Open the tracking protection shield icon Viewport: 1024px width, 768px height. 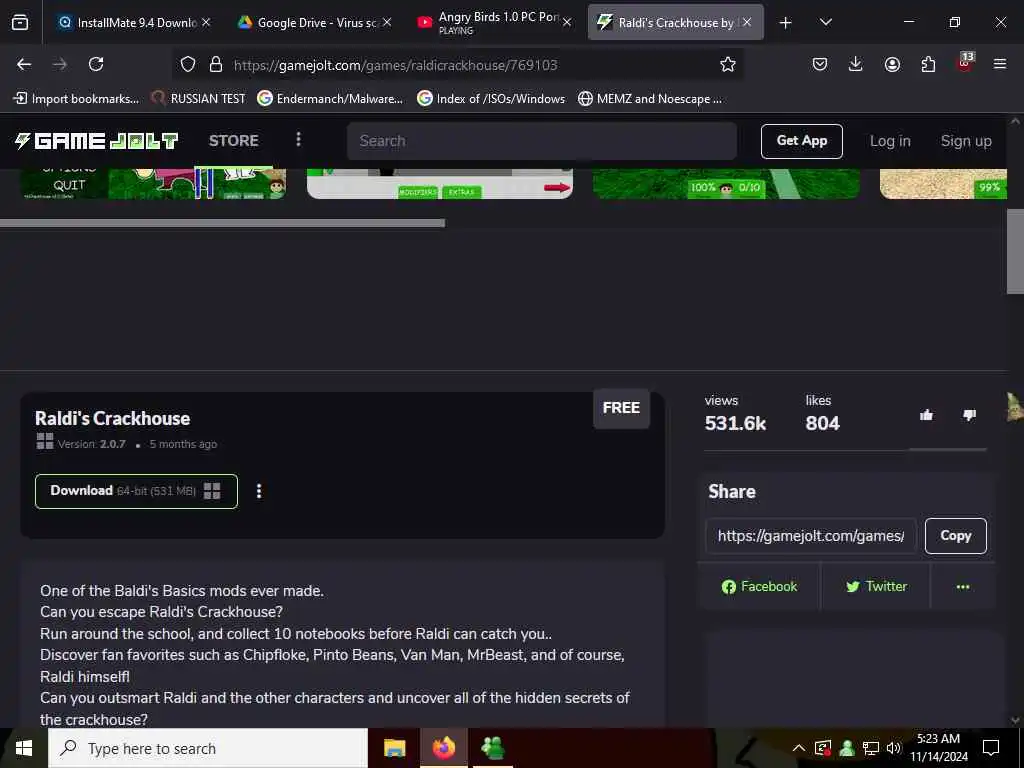pyautogui.click(x=188, y=64)
